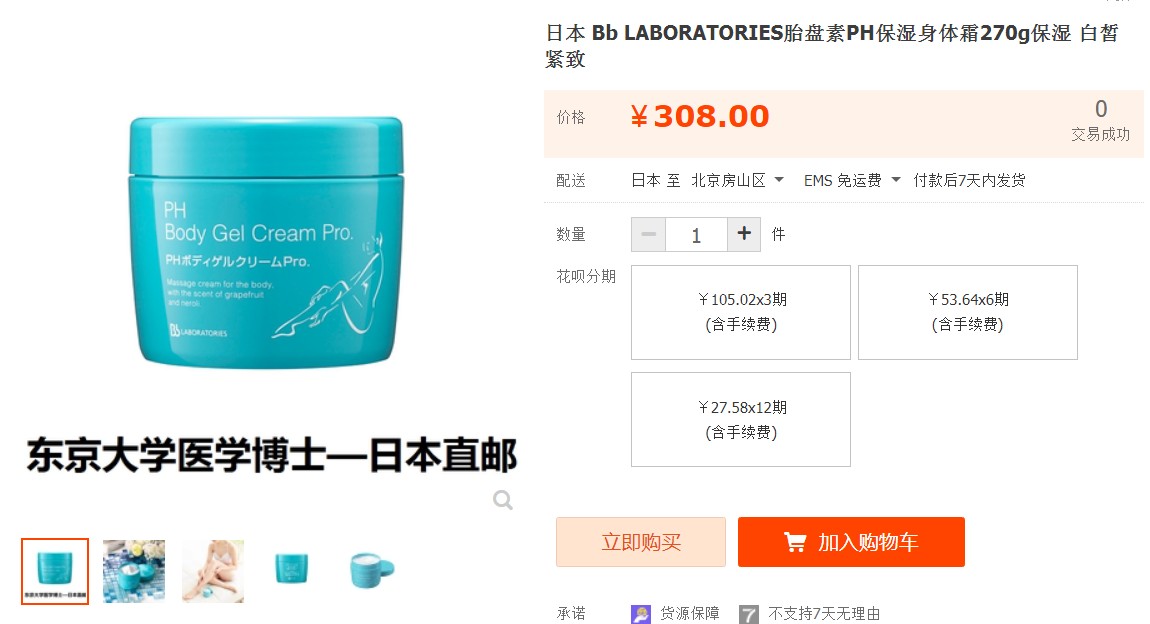Viewport: 1150px width, 624px height.
Task: Select the first thumbnail with the teal jar
Action: coord(55,571)
